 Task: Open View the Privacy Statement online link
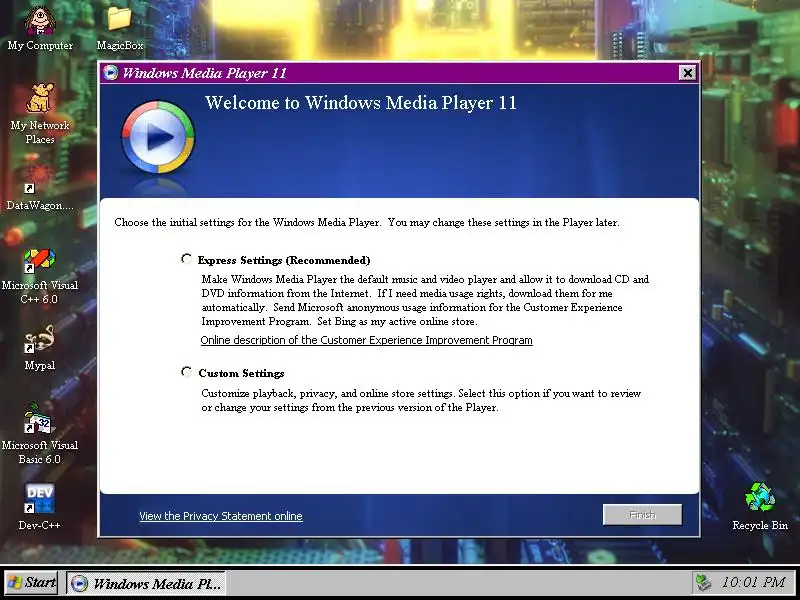[221, 516]
